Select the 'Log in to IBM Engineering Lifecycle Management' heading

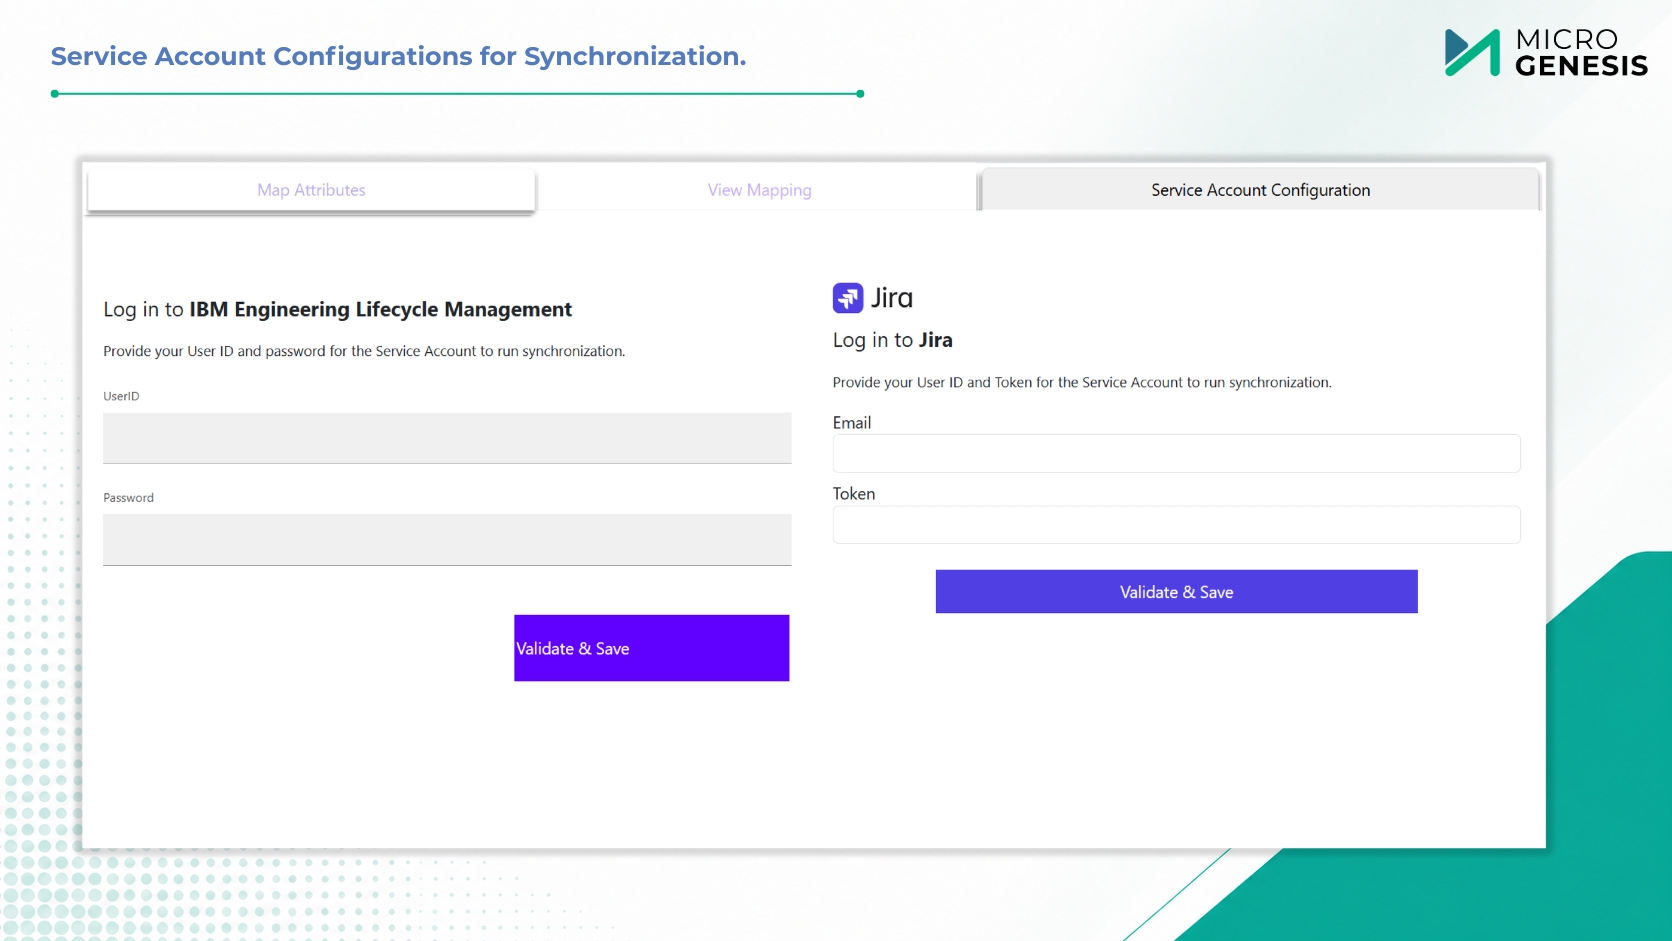click(338, 309)
